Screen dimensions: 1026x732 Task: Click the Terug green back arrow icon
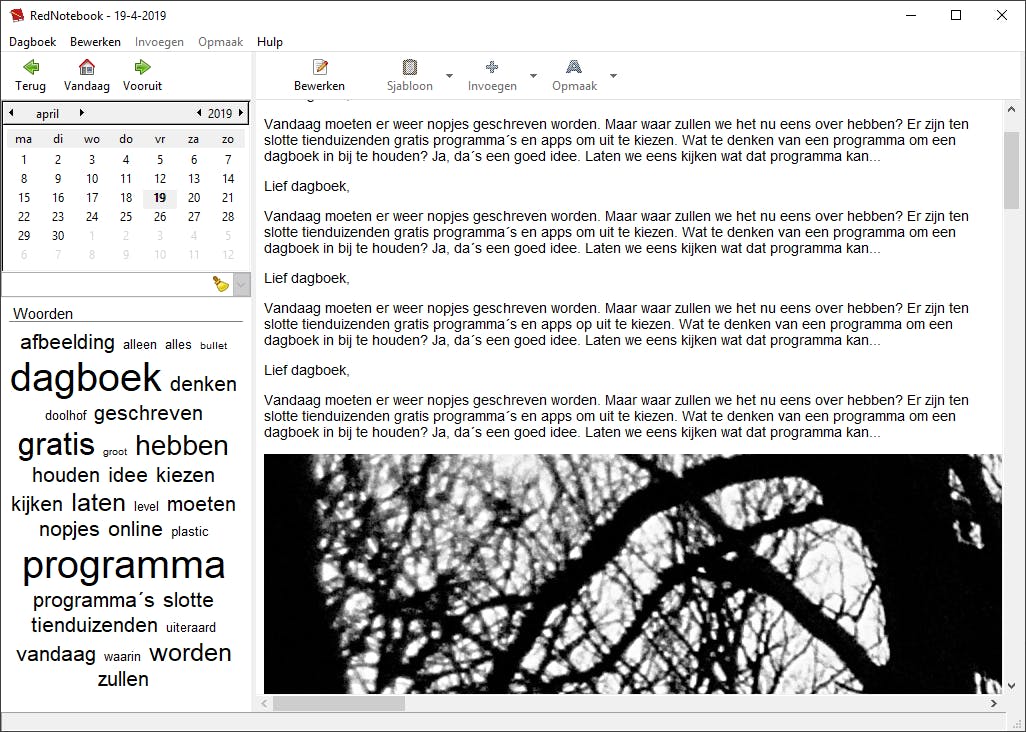click(29, 68)
